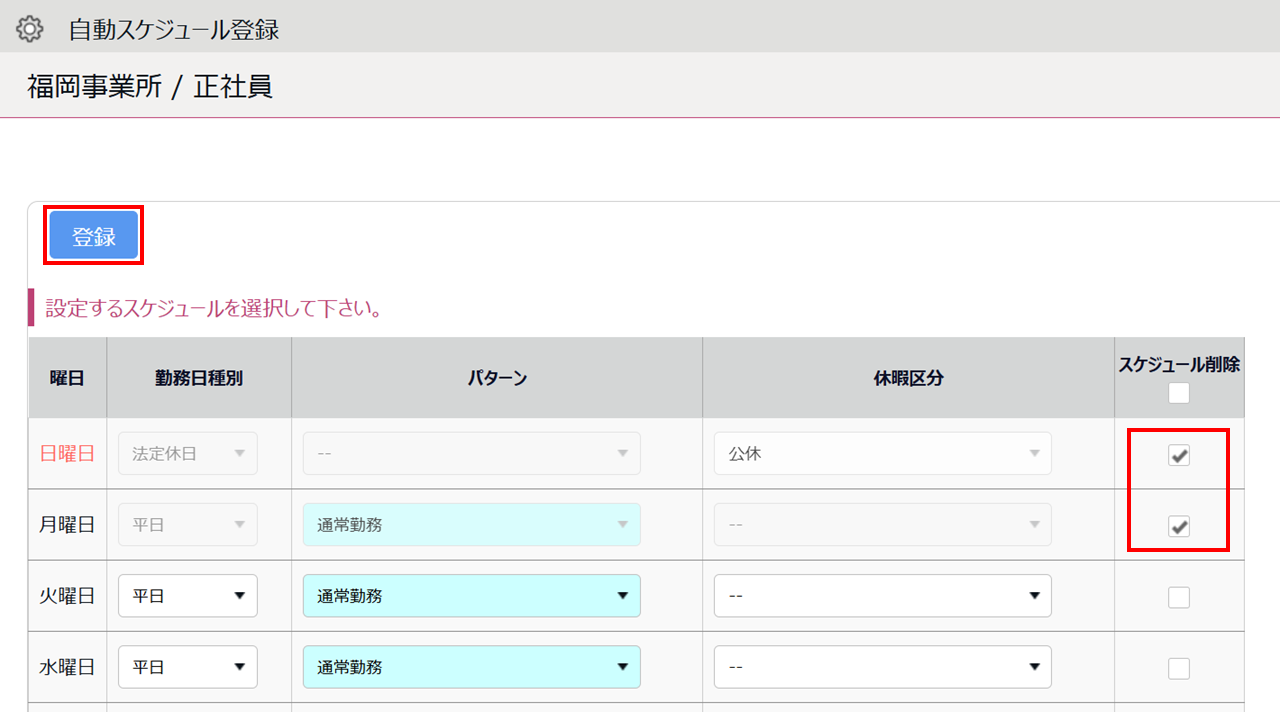Image resolution: width=1280 pixels, height=712 pixels.
Task: Click the 曜日 column header
Action: 67,378
